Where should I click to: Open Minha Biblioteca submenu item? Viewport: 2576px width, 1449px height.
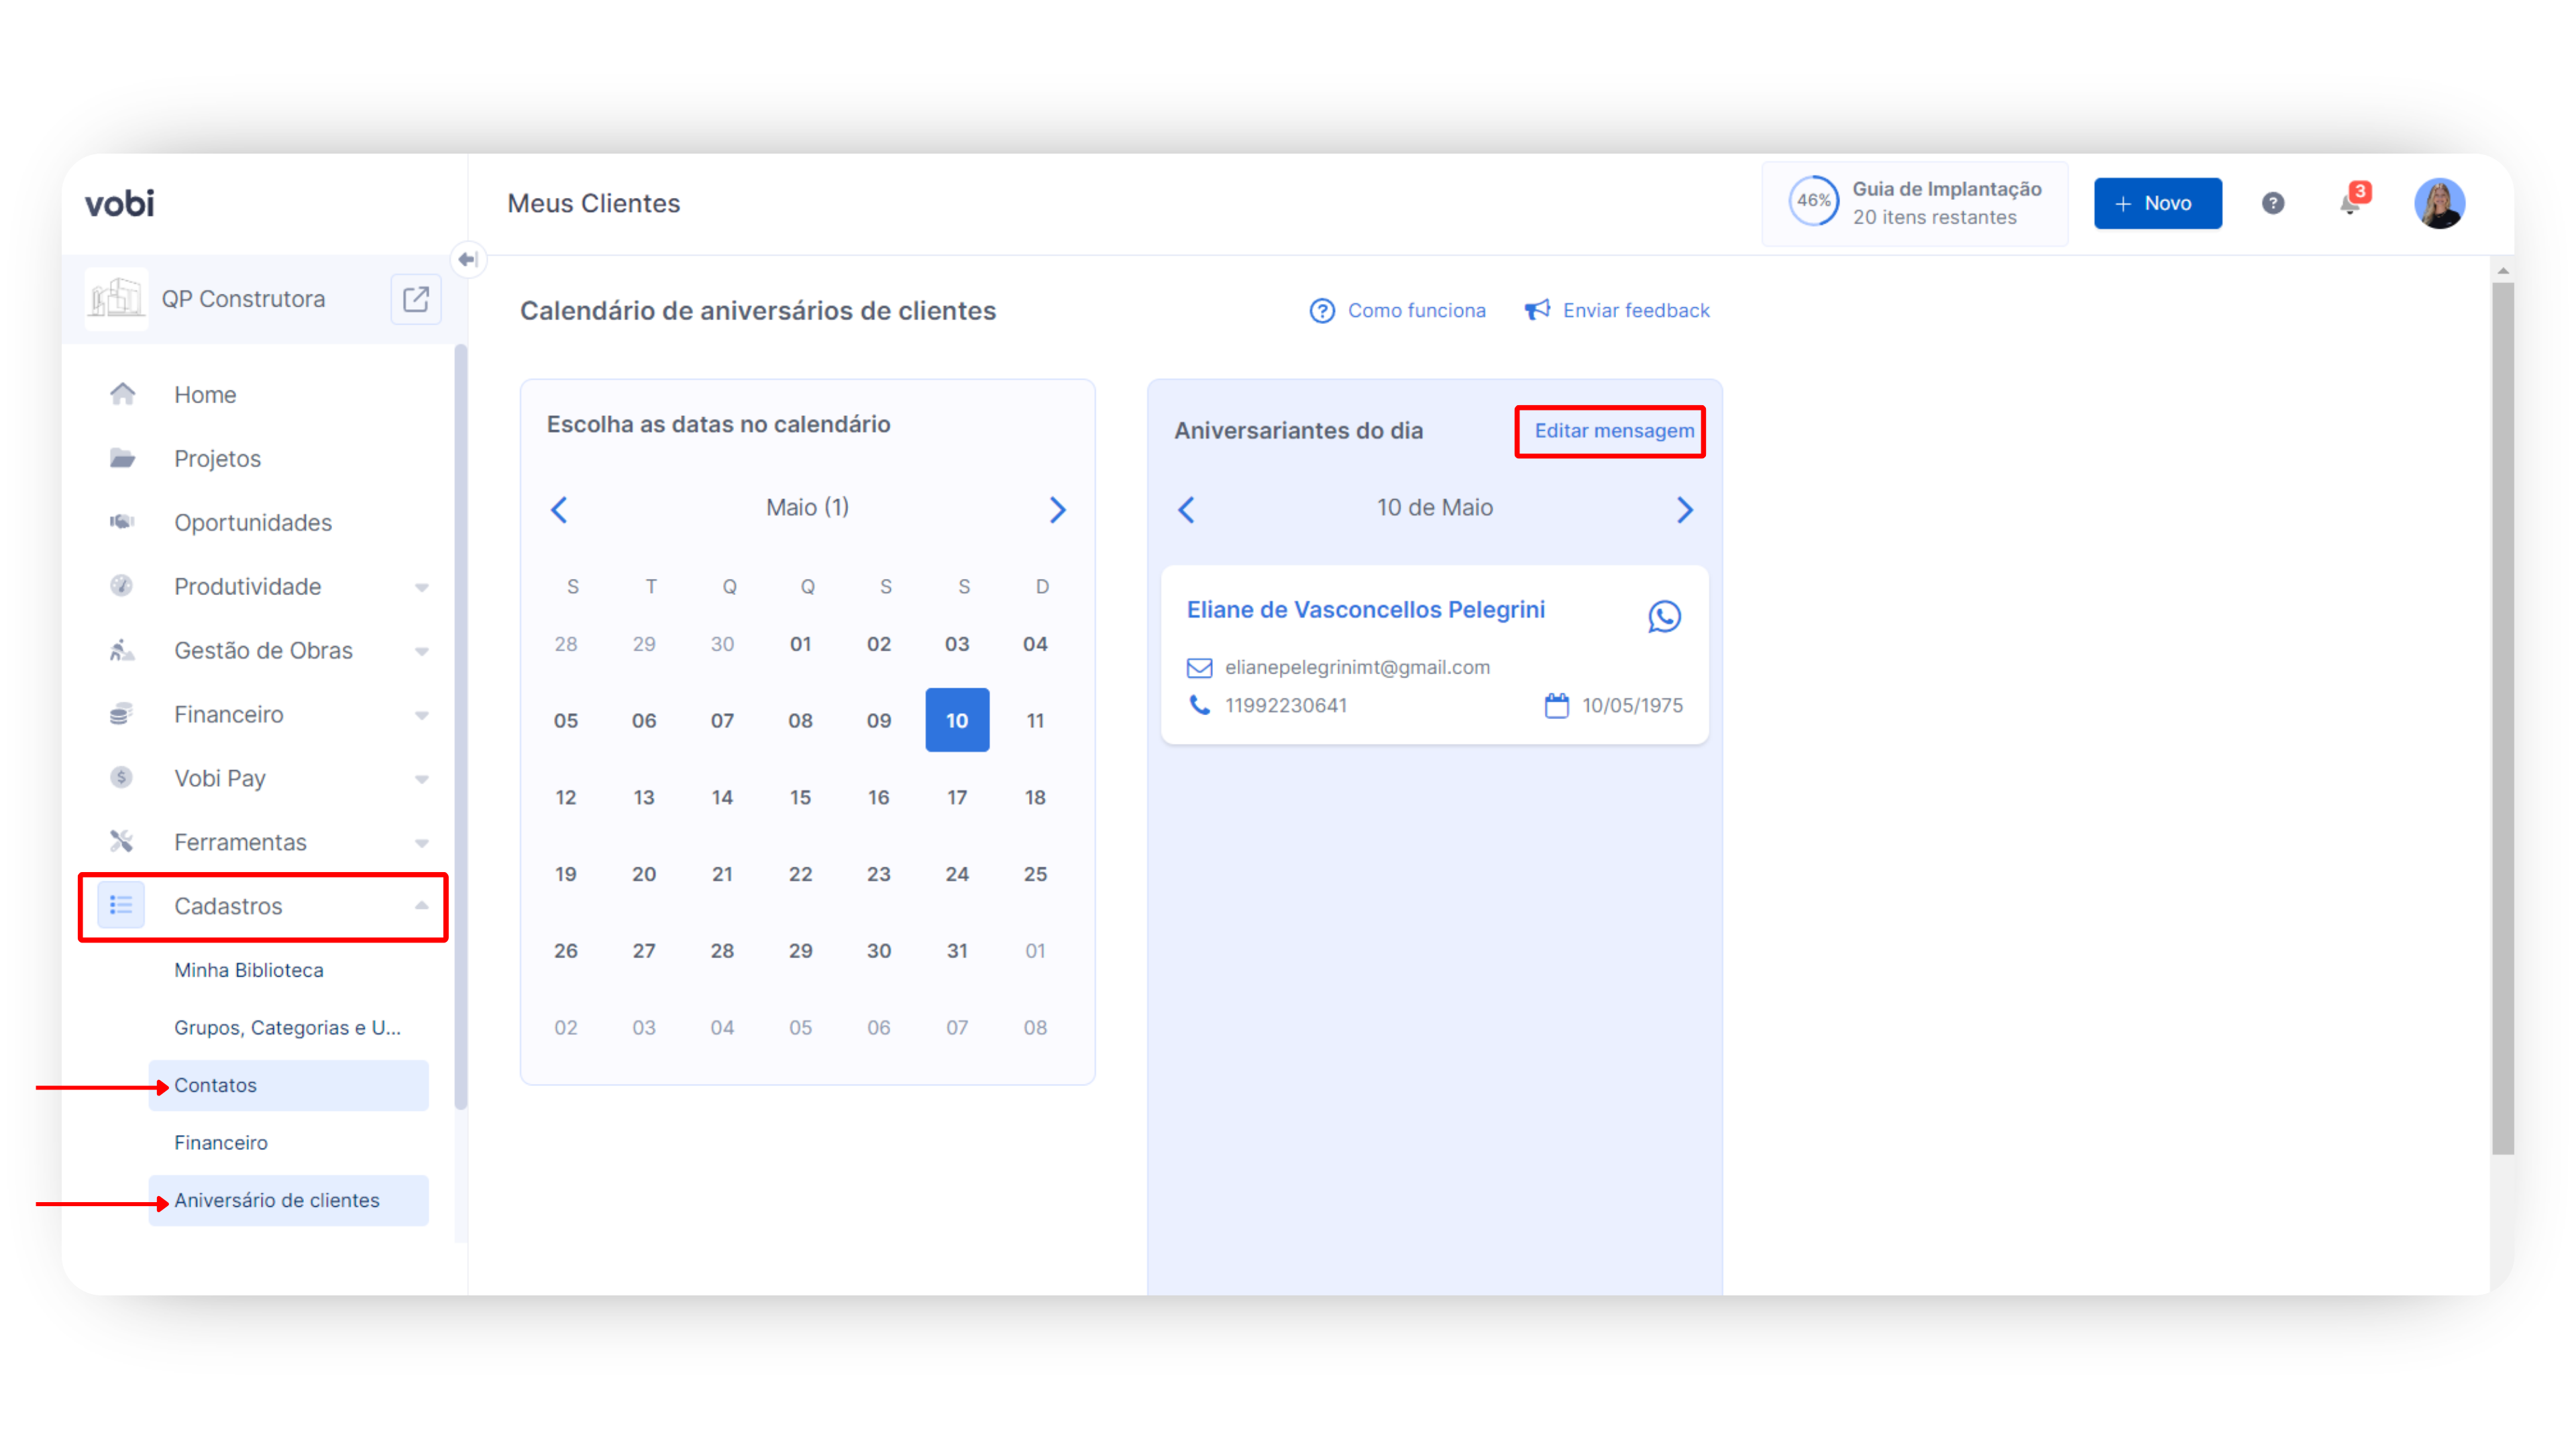pyautogui.click(x=248, y=970)
